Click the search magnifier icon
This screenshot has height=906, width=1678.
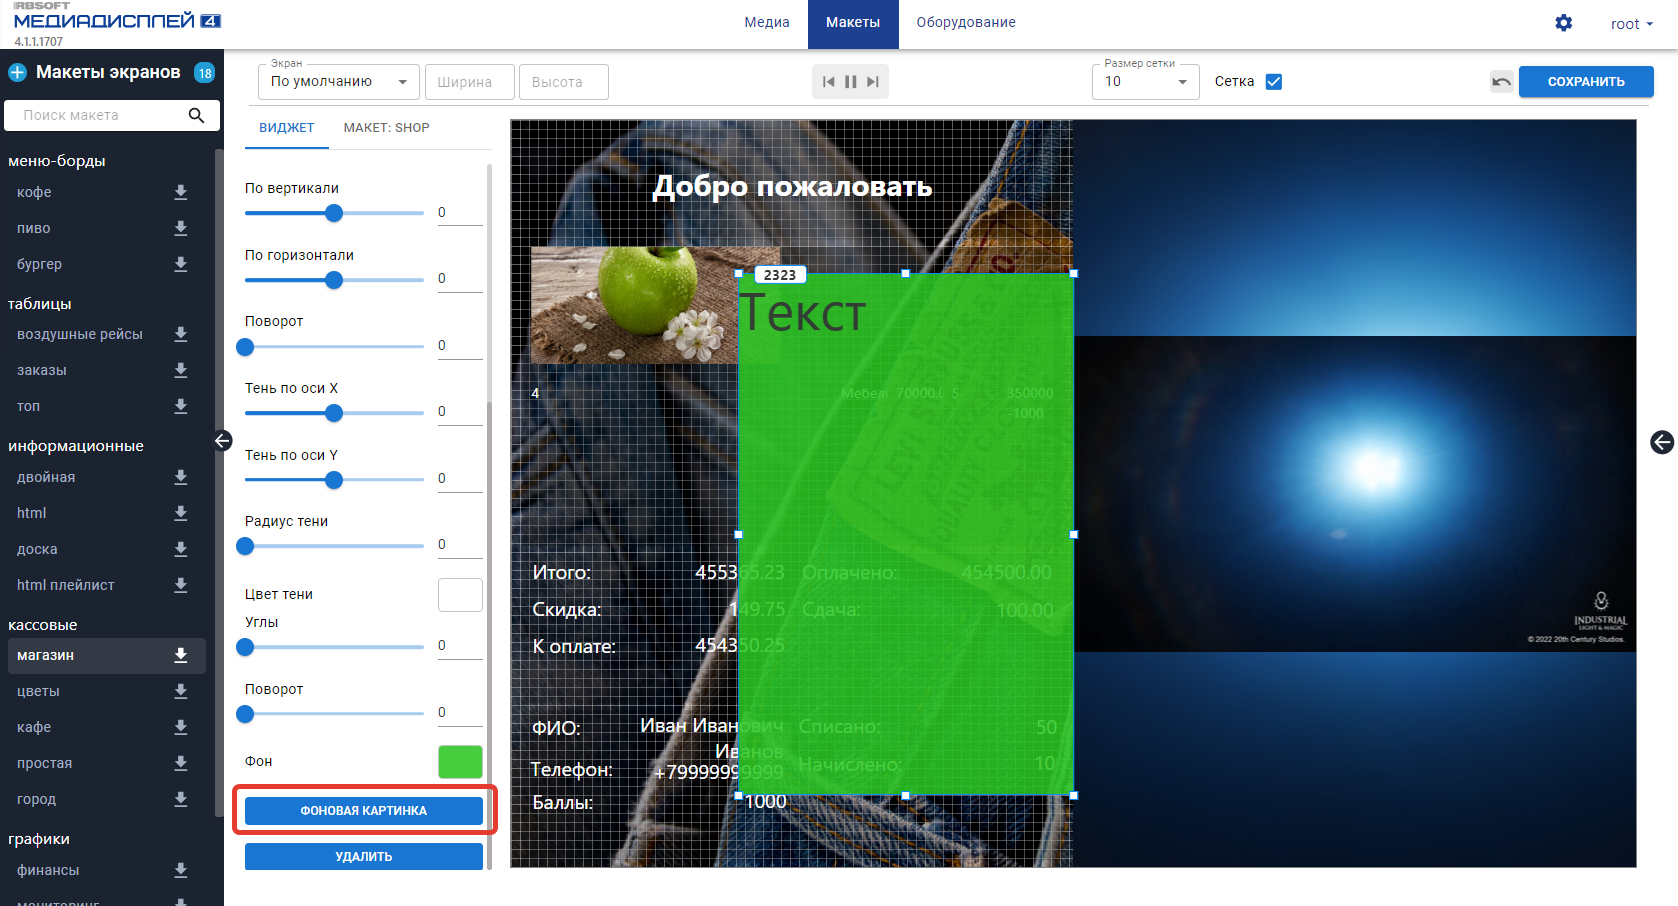coord(197,115)
